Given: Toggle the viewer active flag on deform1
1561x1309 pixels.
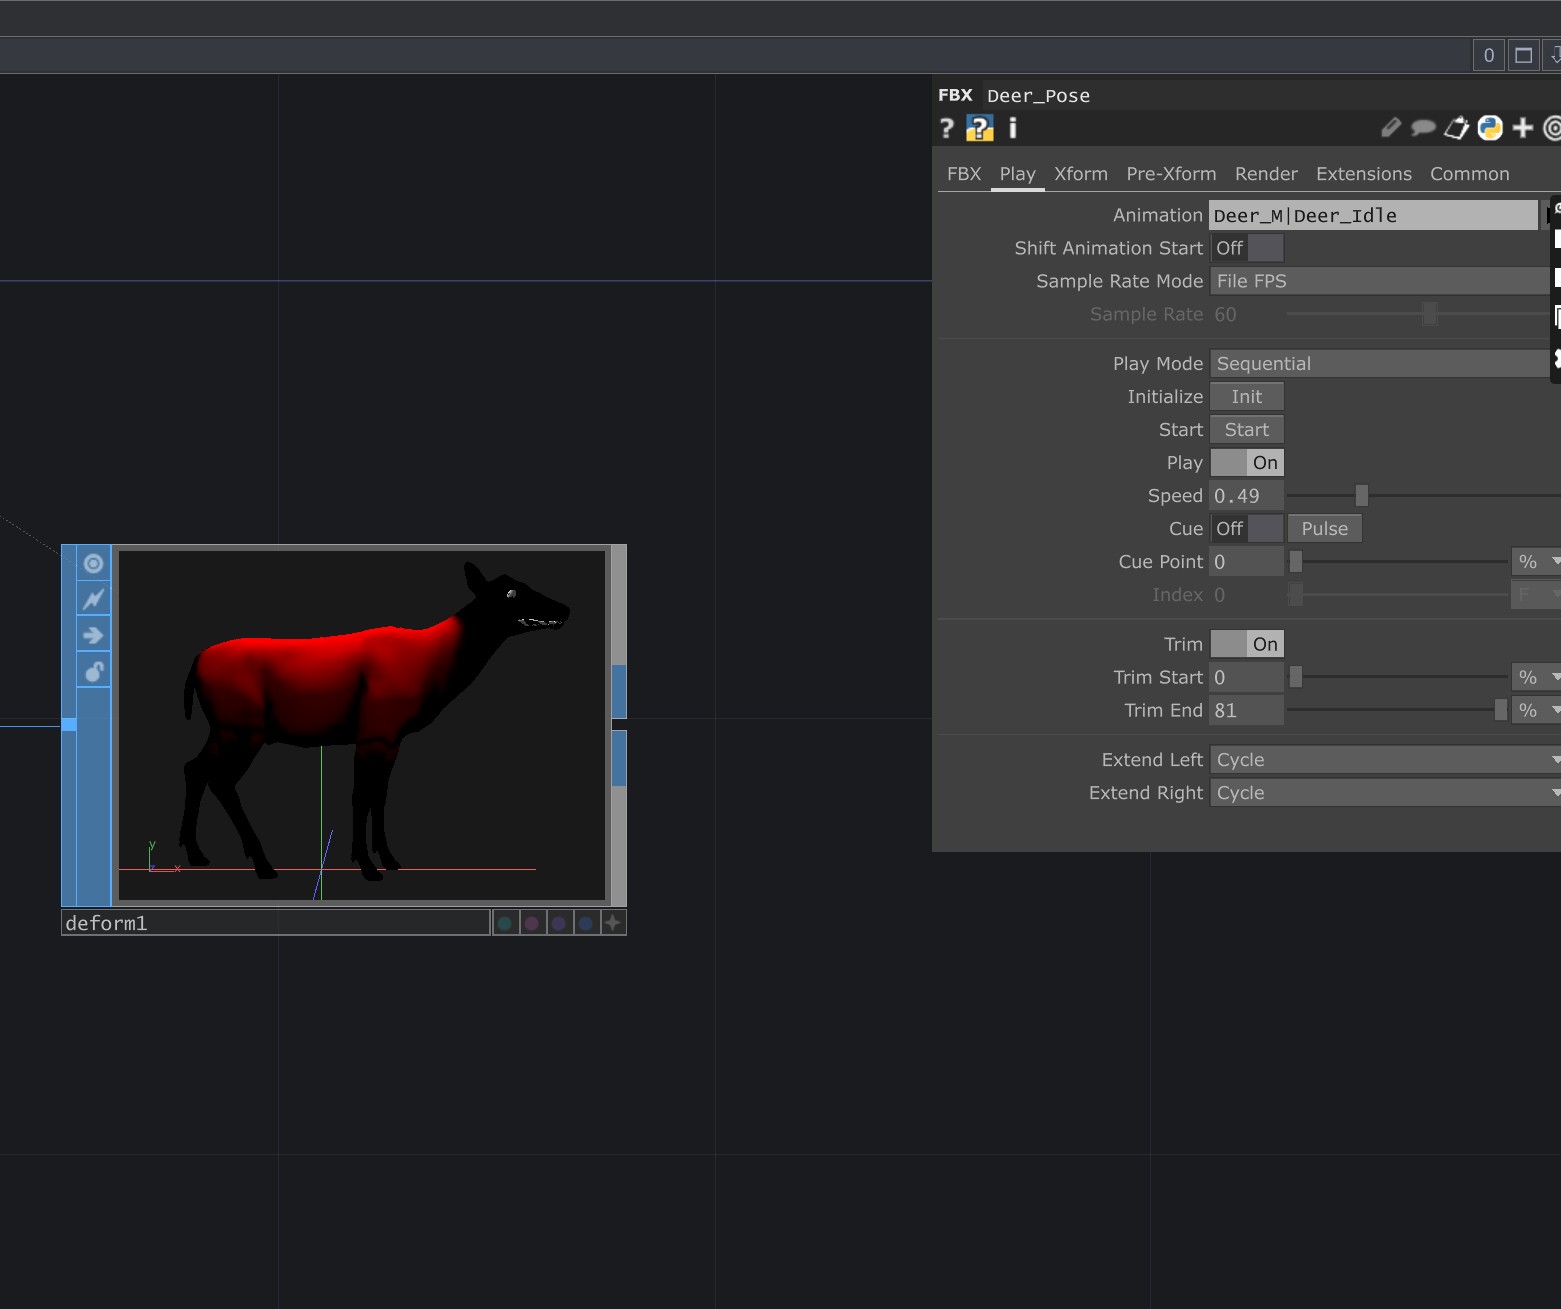Looking at the screenshot, I should (x=93, y=563).
